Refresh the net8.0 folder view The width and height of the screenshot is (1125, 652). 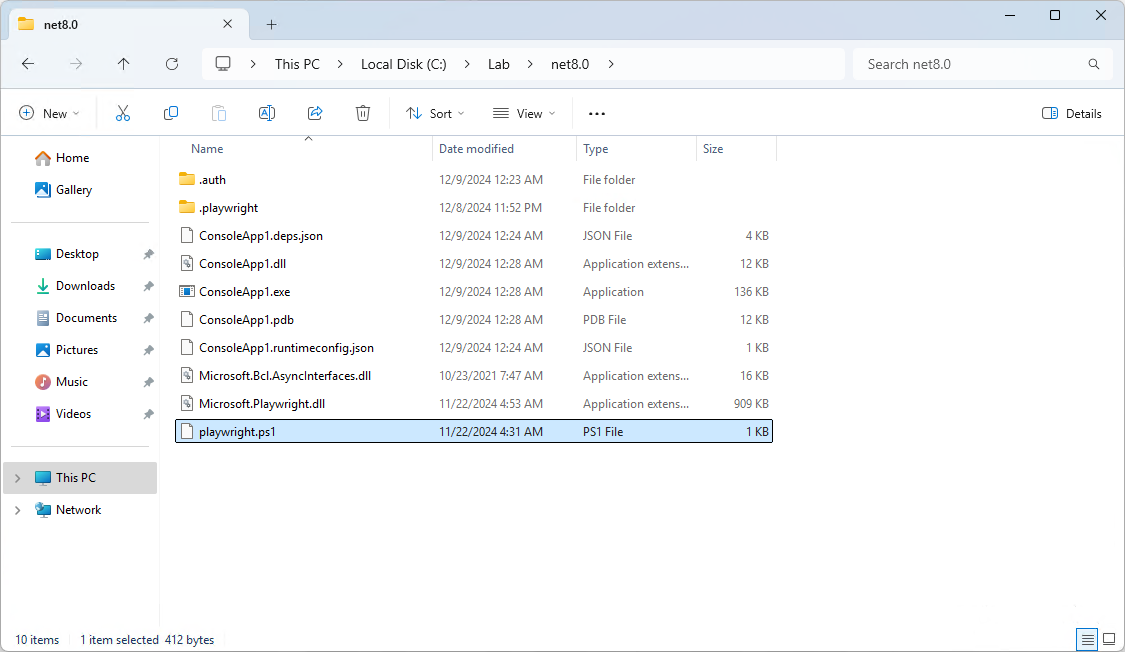coord(172,64)
